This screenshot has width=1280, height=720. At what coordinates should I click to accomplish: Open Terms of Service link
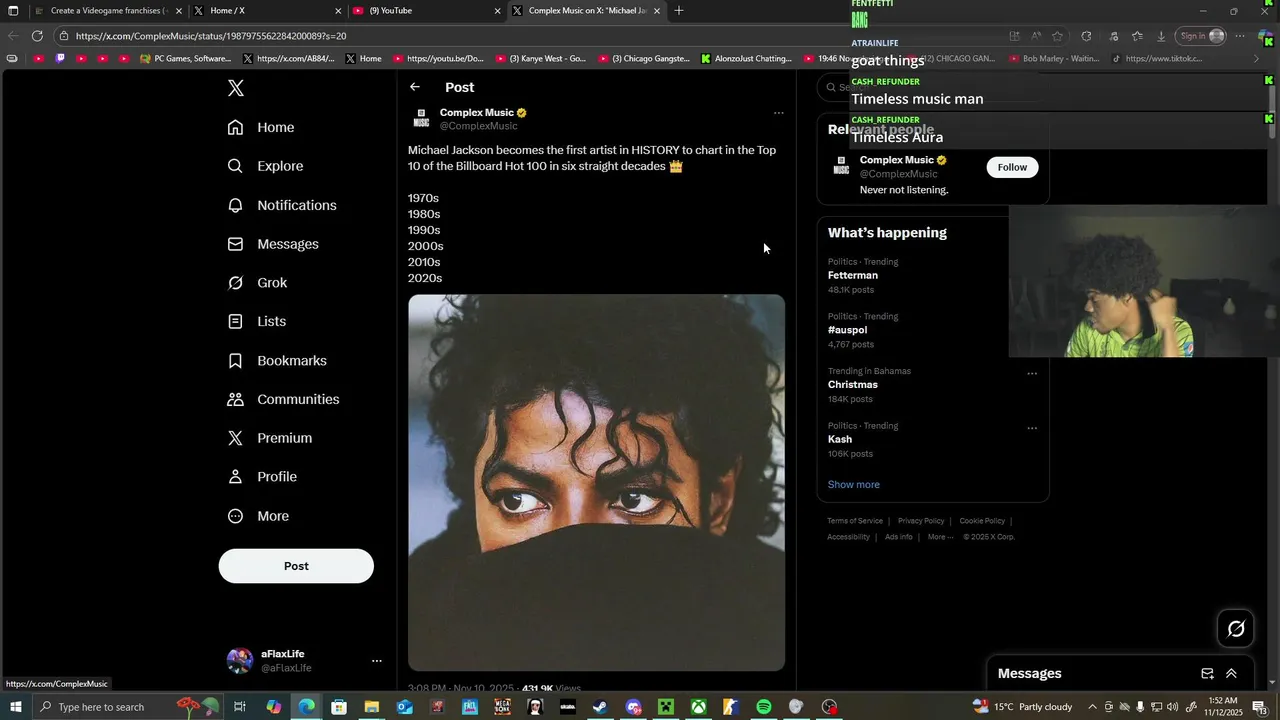(855, 521)
